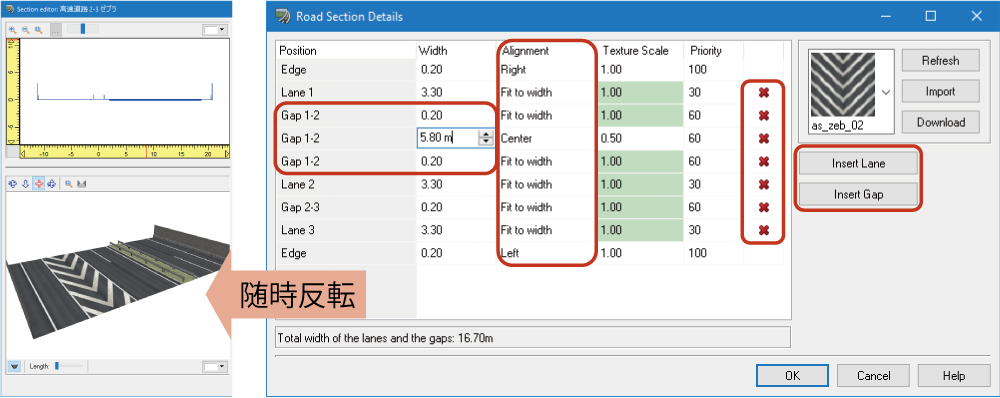Click the road profile icon in preview toolbar
This screenshot has width=1000, height=398.
pyautogui.click(x=82, y=184)
